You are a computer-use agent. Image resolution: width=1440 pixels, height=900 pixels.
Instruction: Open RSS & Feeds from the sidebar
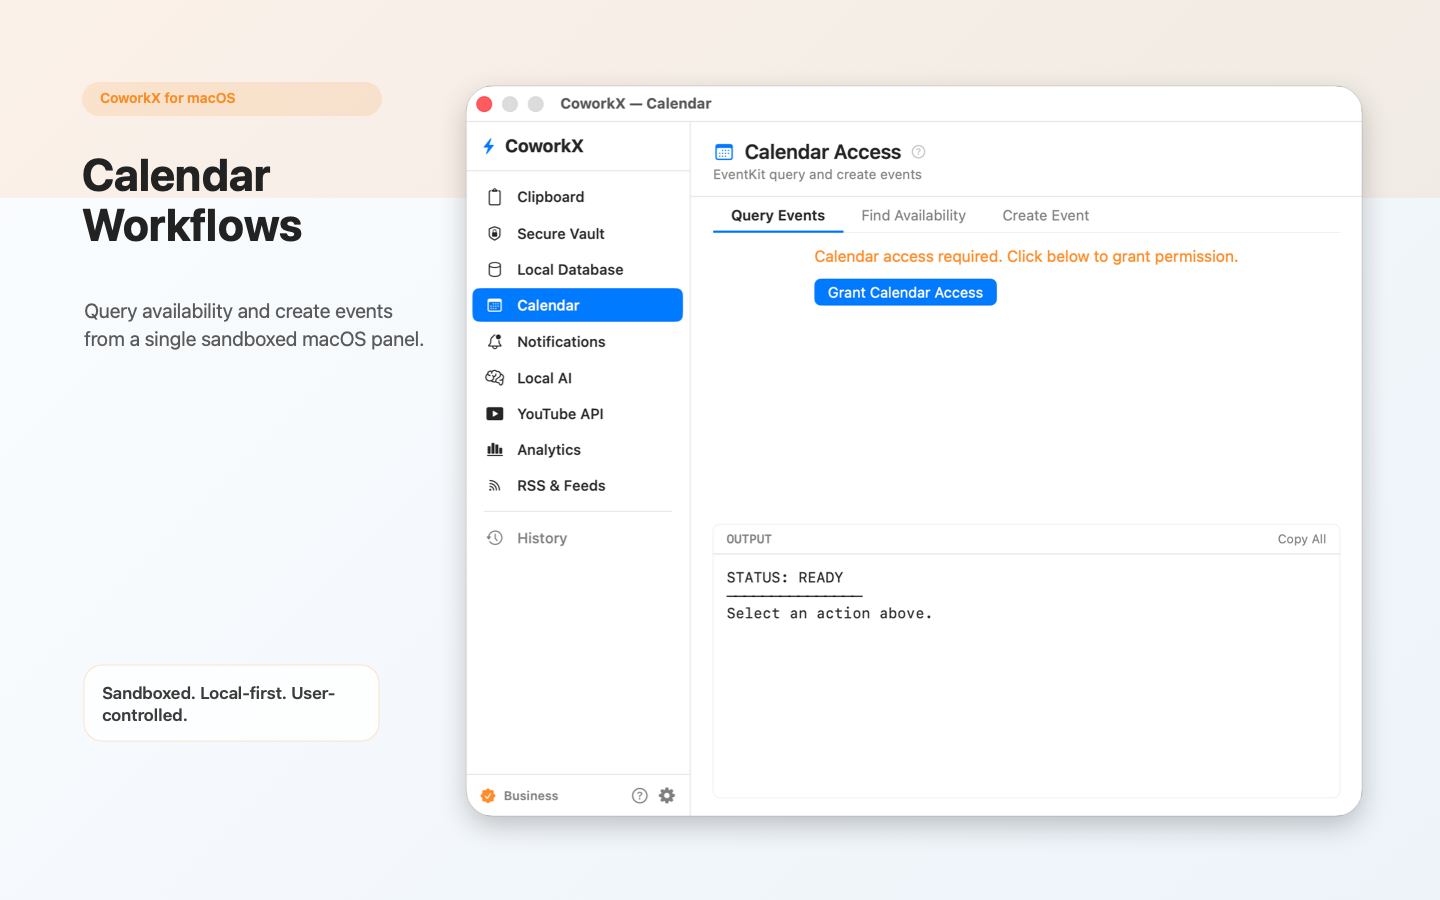point(577,486)
